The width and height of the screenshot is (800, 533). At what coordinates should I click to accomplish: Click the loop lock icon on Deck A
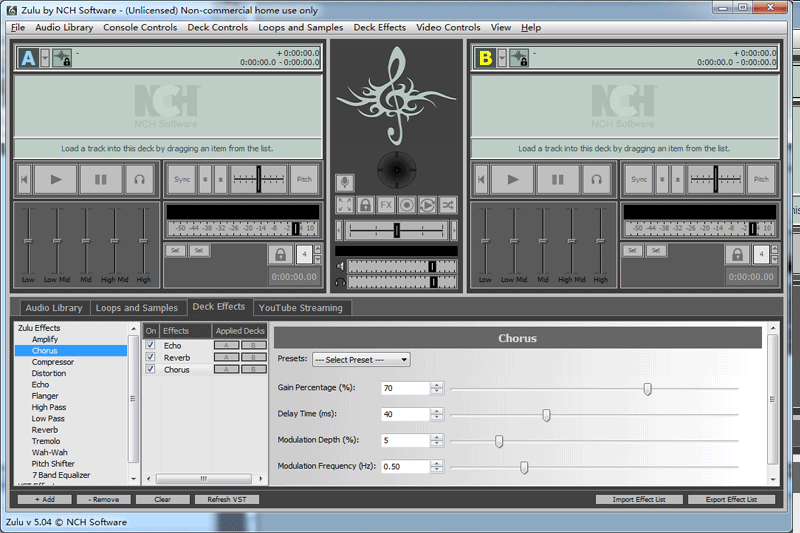pyautogui.click(x=280, y=254)
